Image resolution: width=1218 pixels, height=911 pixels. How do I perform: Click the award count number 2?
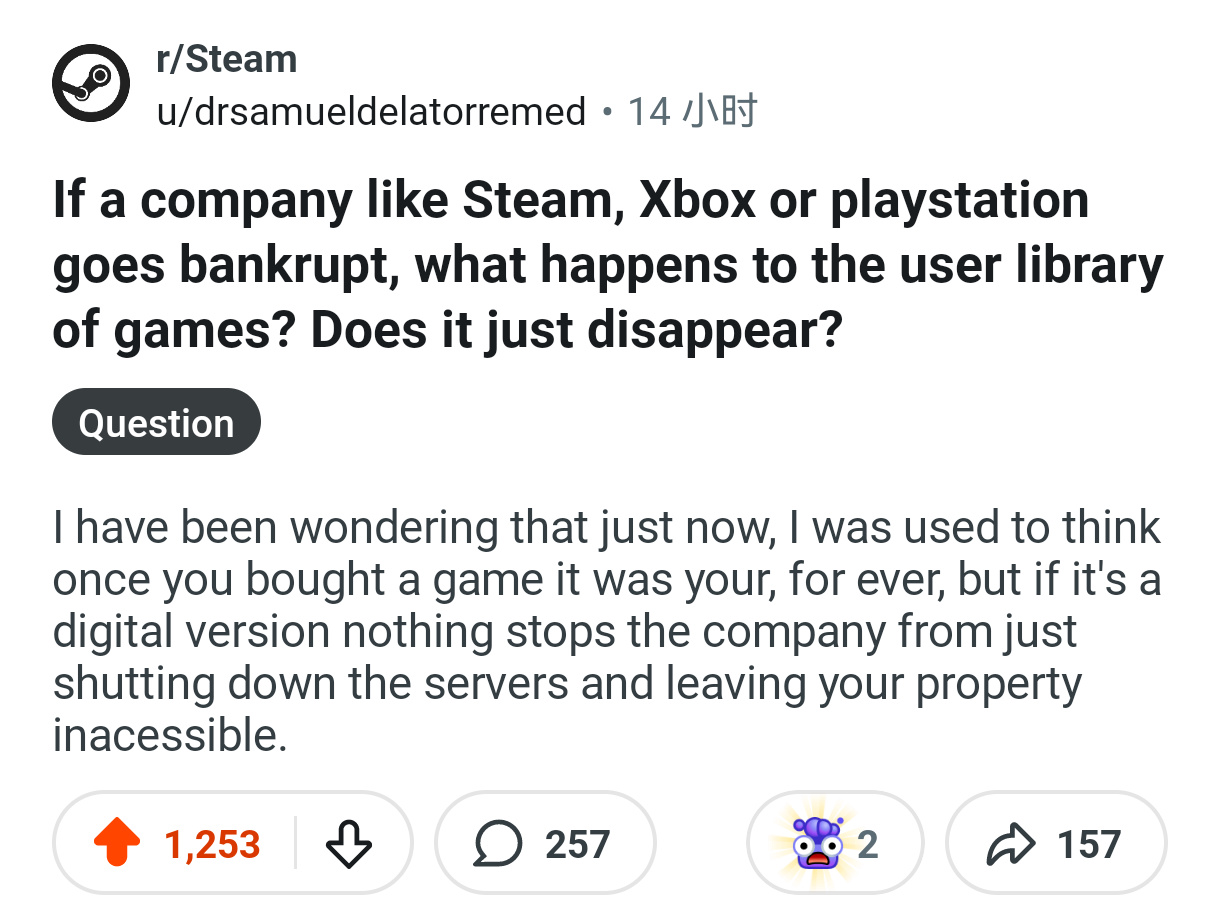click(x=867, y=844)
